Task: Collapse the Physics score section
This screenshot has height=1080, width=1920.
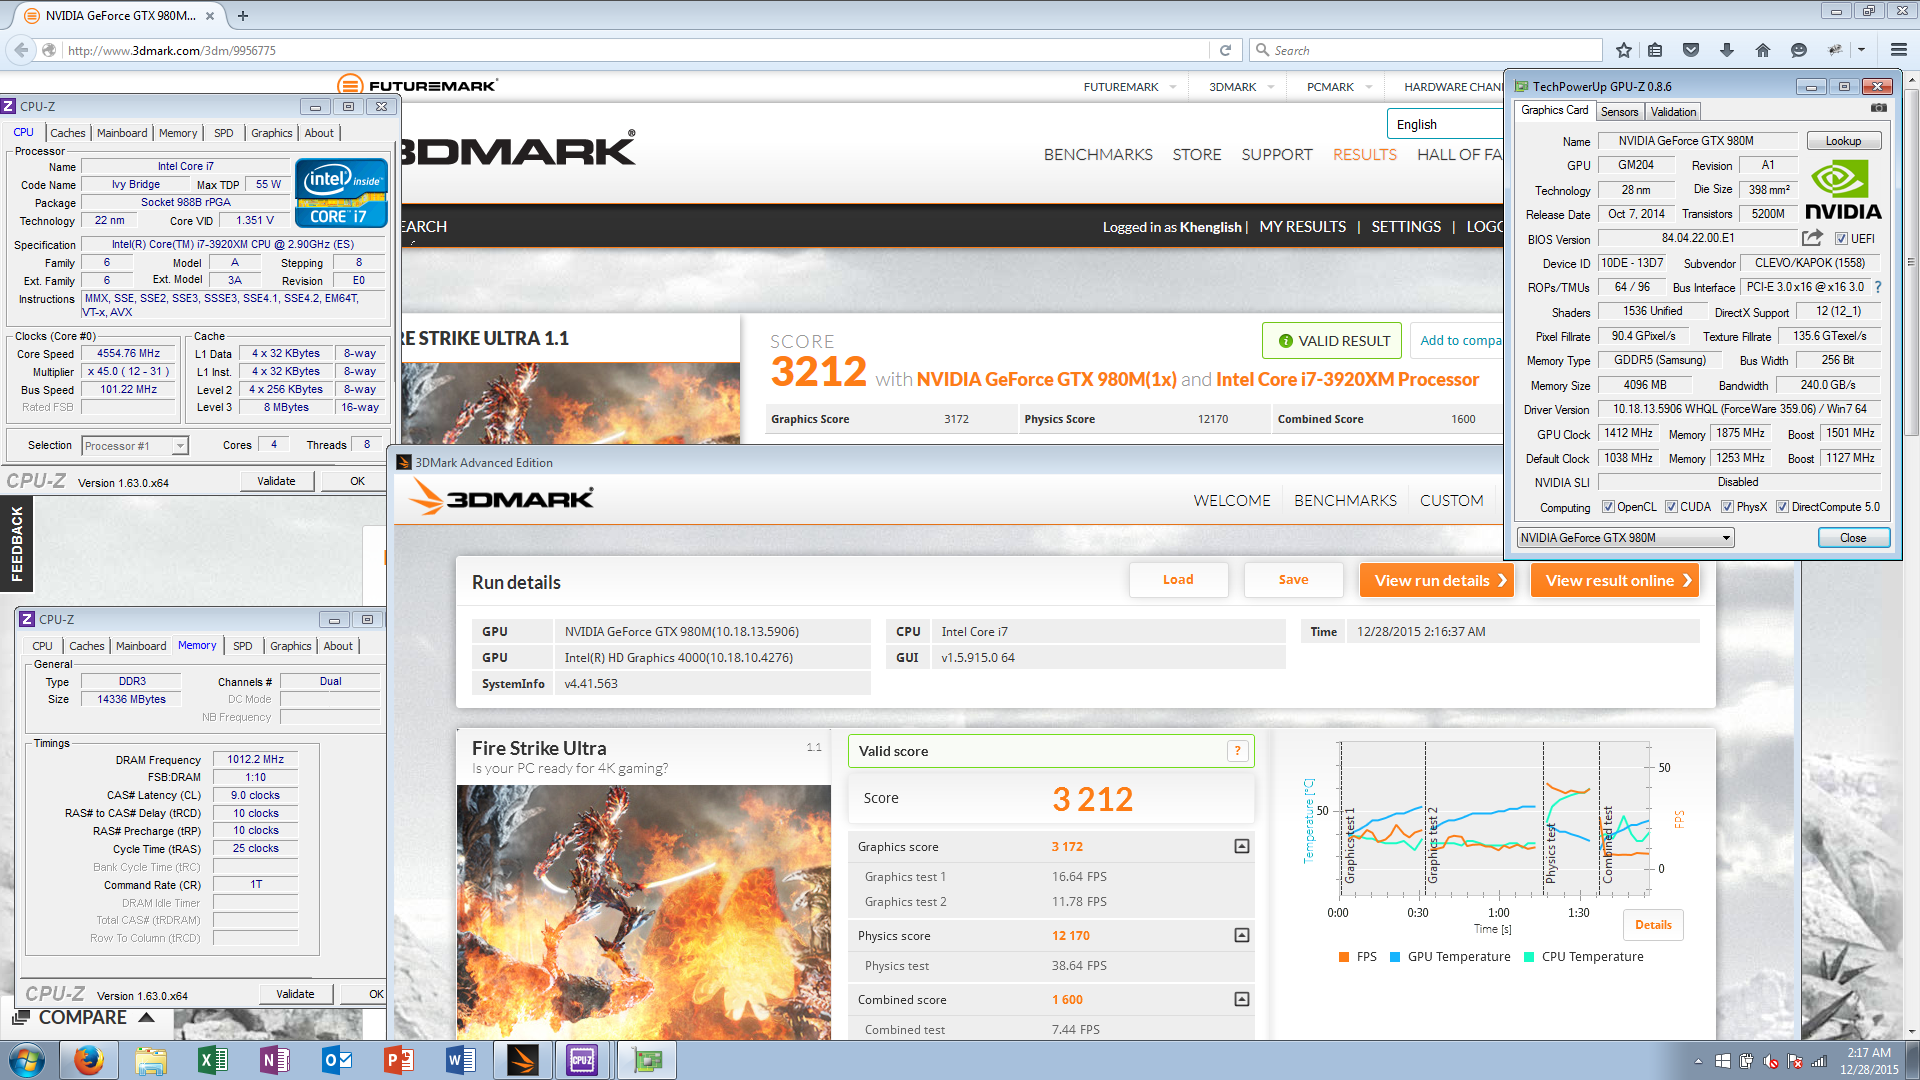Action: point(1241,935)
